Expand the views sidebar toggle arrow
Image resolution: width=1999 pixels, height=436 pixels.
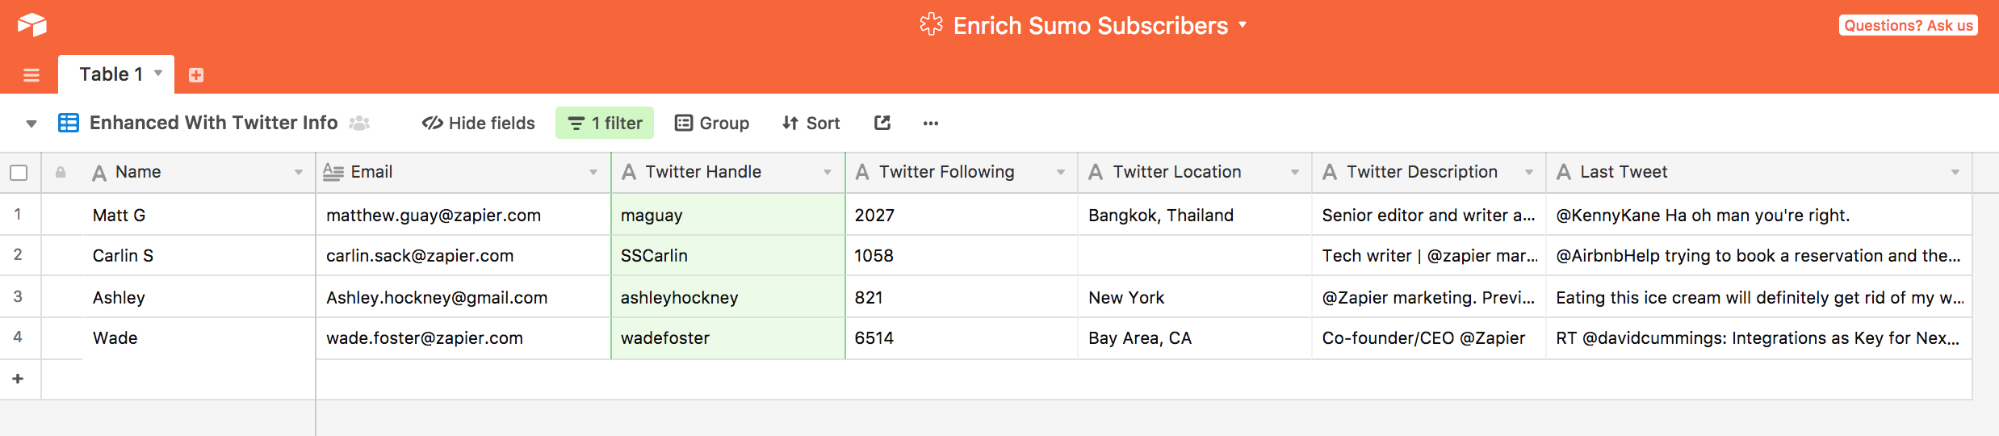(x=31, y=124)
